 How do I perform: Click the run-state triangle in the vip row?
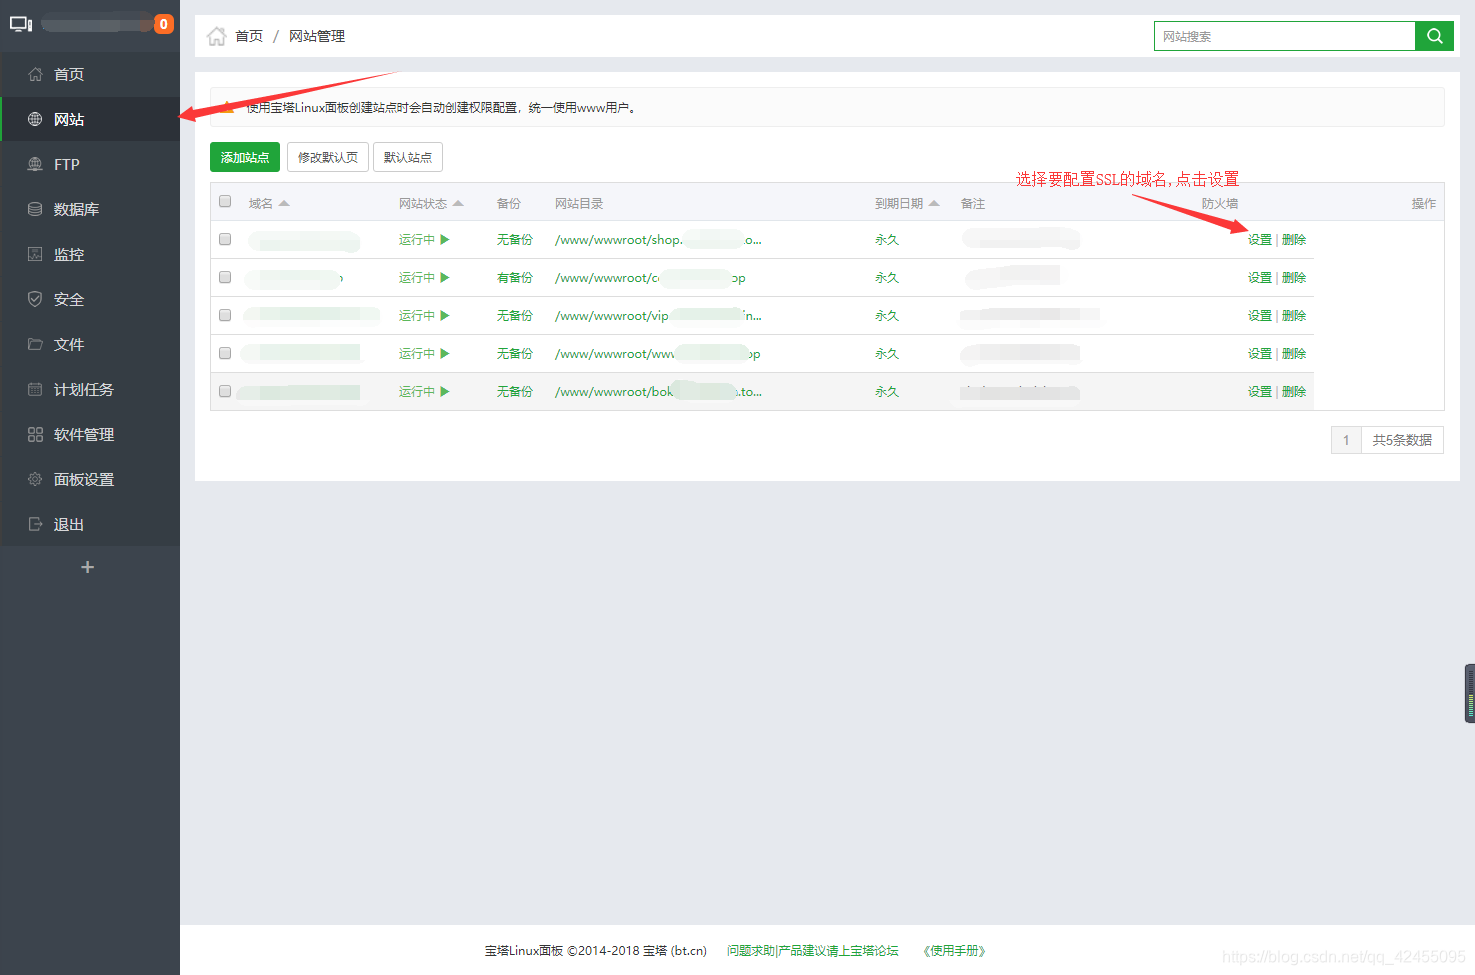tap(445, 315)
